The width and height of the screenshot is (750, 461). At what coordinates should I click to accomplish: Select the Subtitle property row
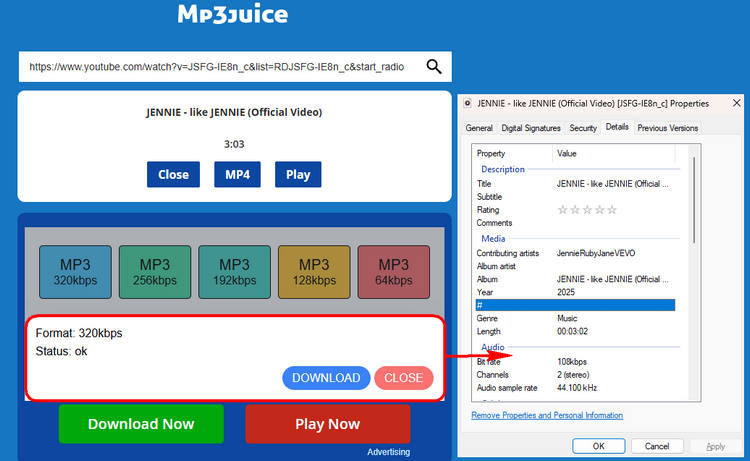click(x=575, y=197)
